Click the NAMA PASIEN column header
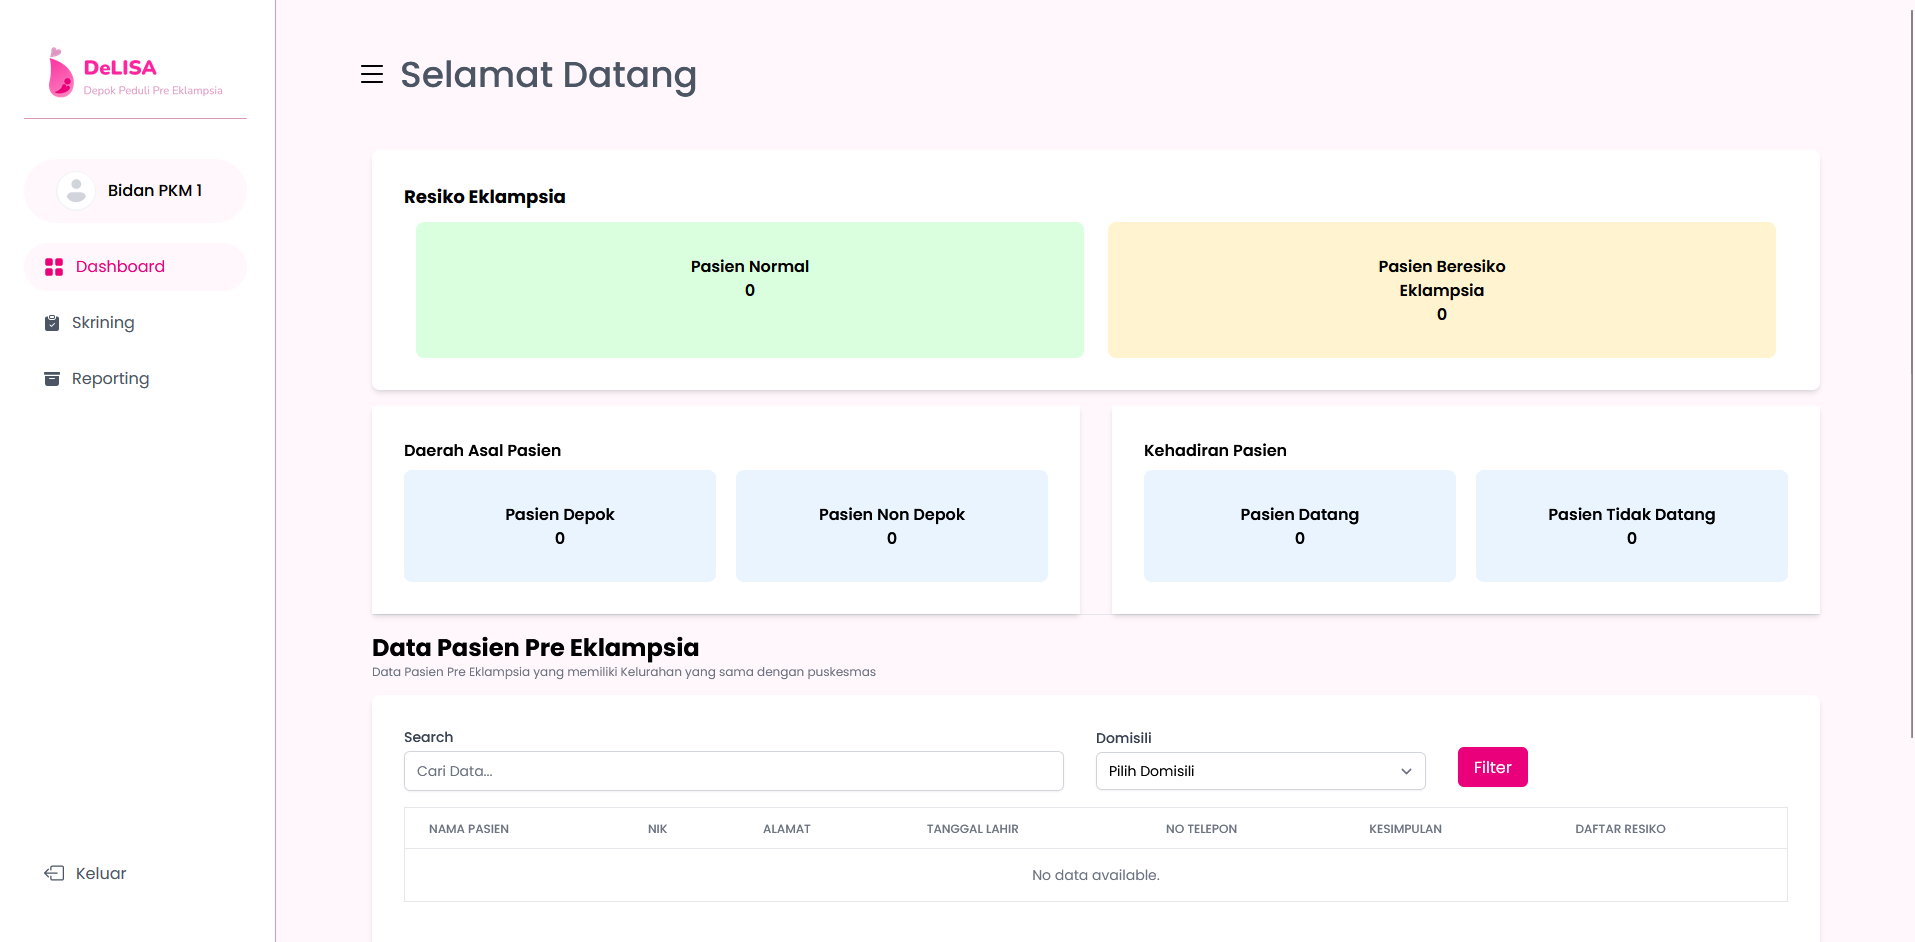Image resolution: width=1915 pixels, height=942 pixels. 469,829
